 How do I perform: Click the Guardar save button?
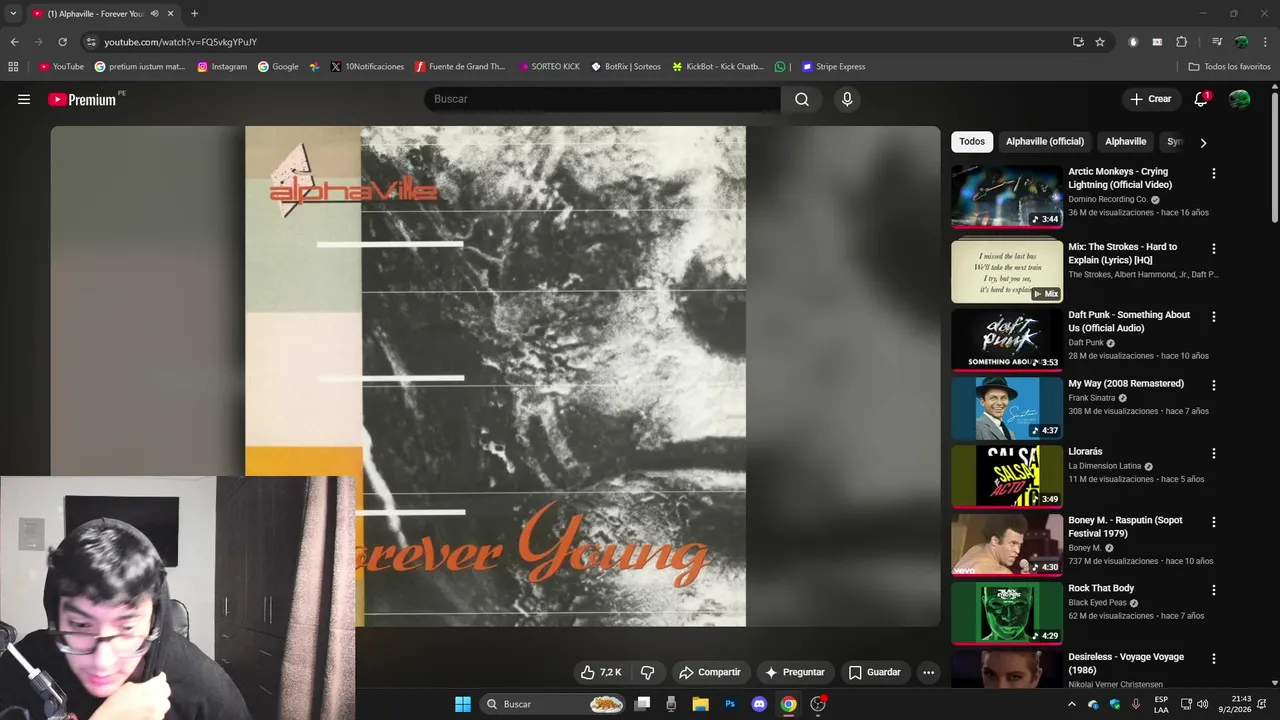(875, 672)
